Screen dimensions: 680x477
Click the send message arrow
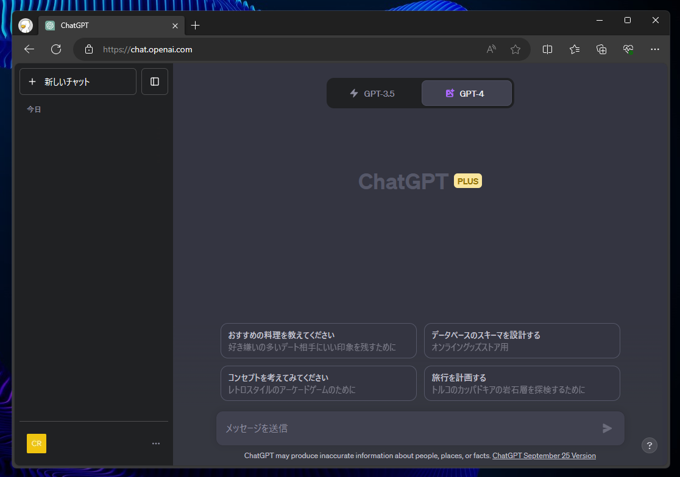(607, 428)
